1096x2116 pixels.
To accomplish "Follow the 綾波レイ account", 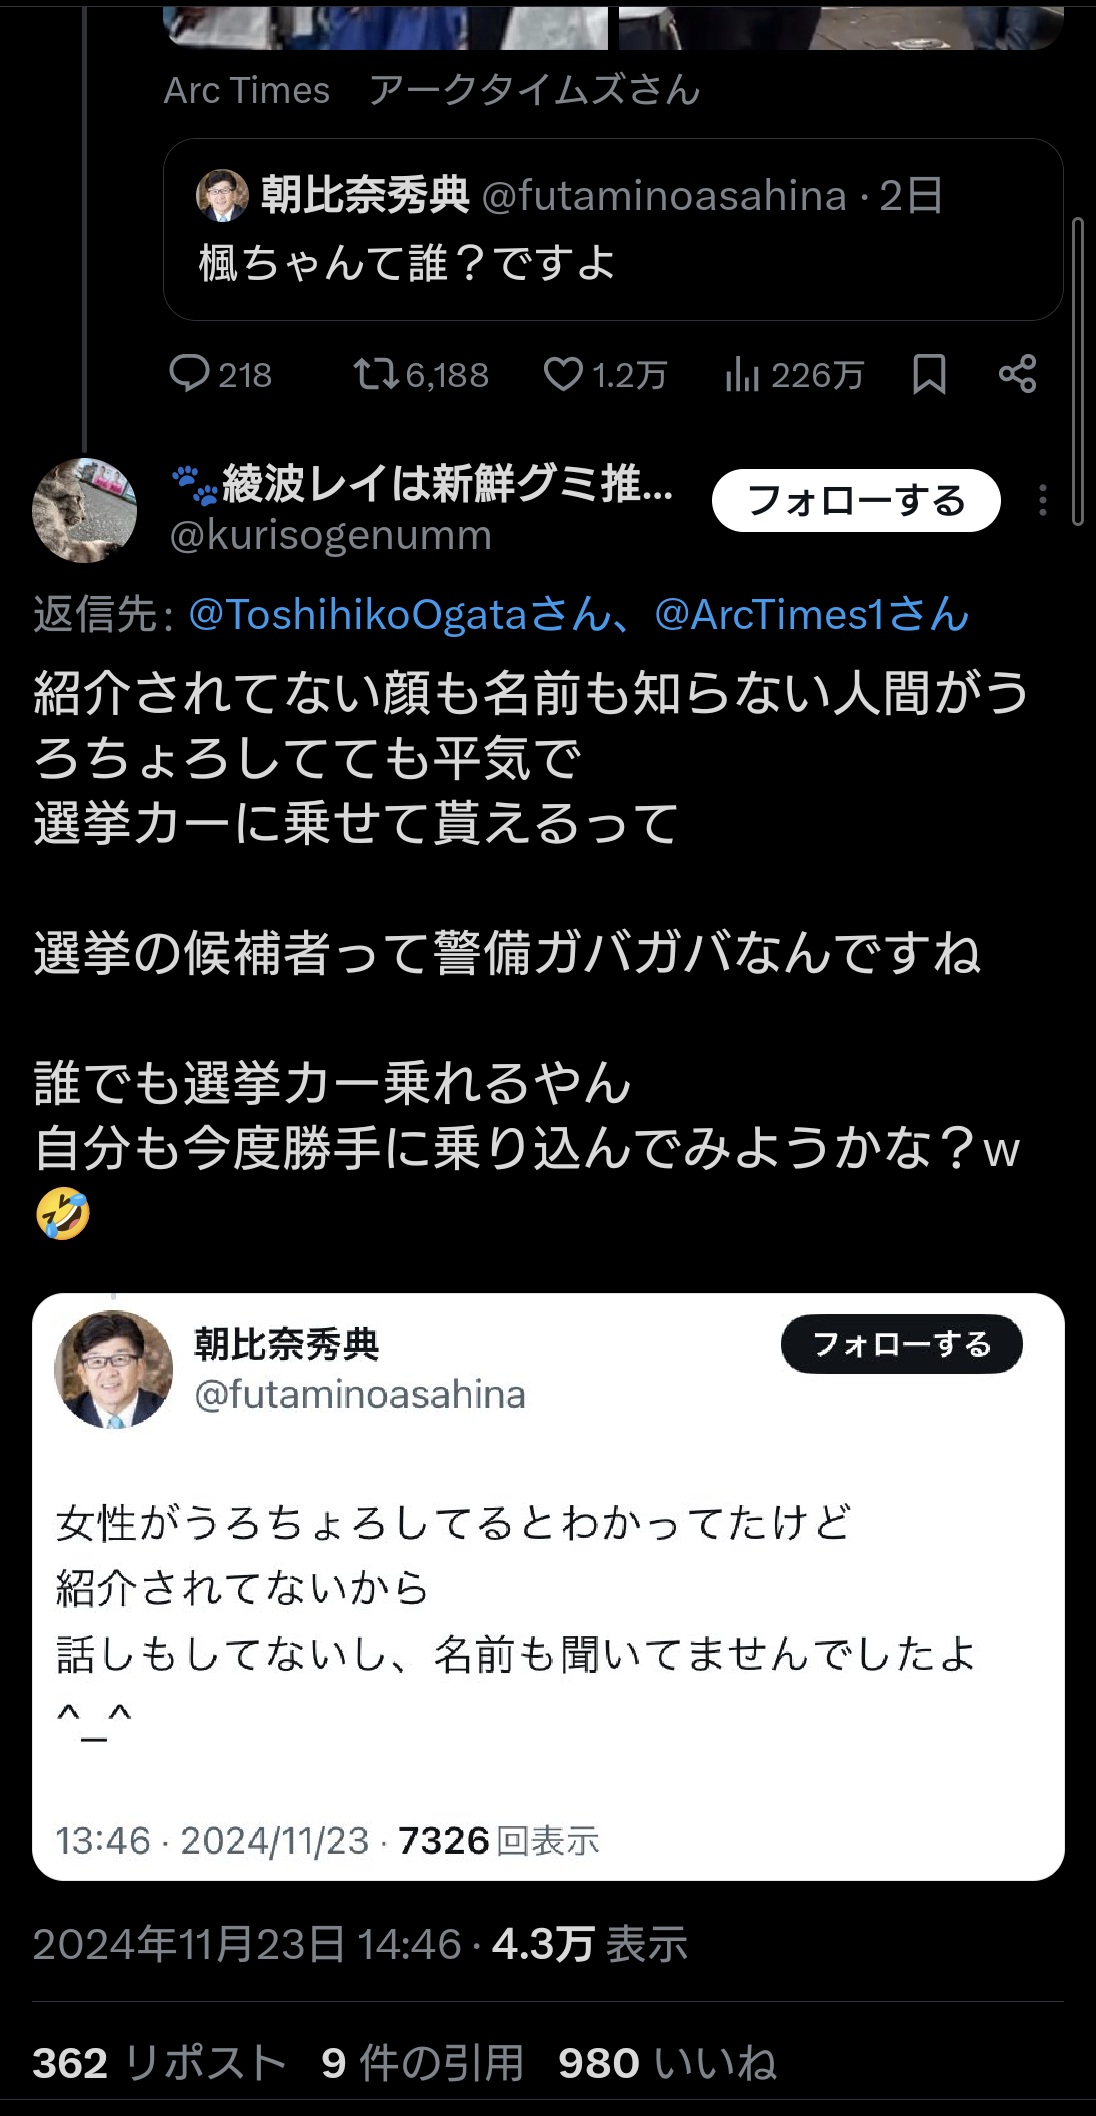I will [x=856, y=500].
